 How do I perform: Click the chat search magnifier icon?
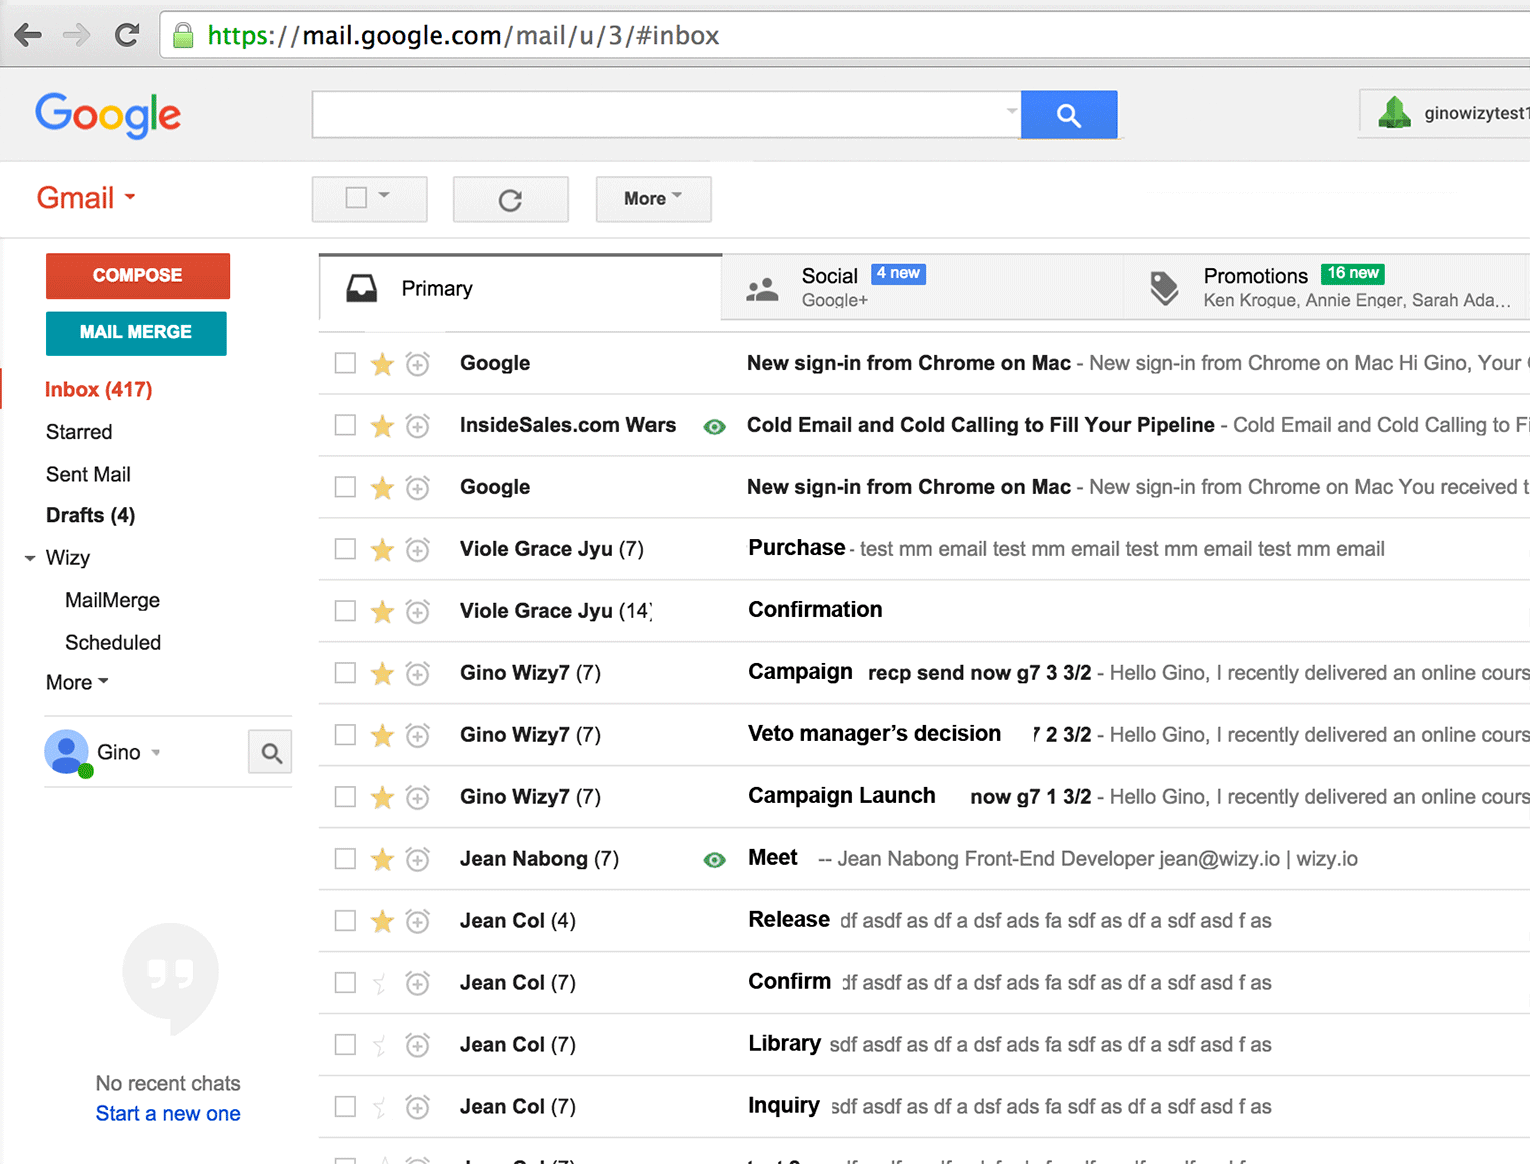[x=270, y=753]
